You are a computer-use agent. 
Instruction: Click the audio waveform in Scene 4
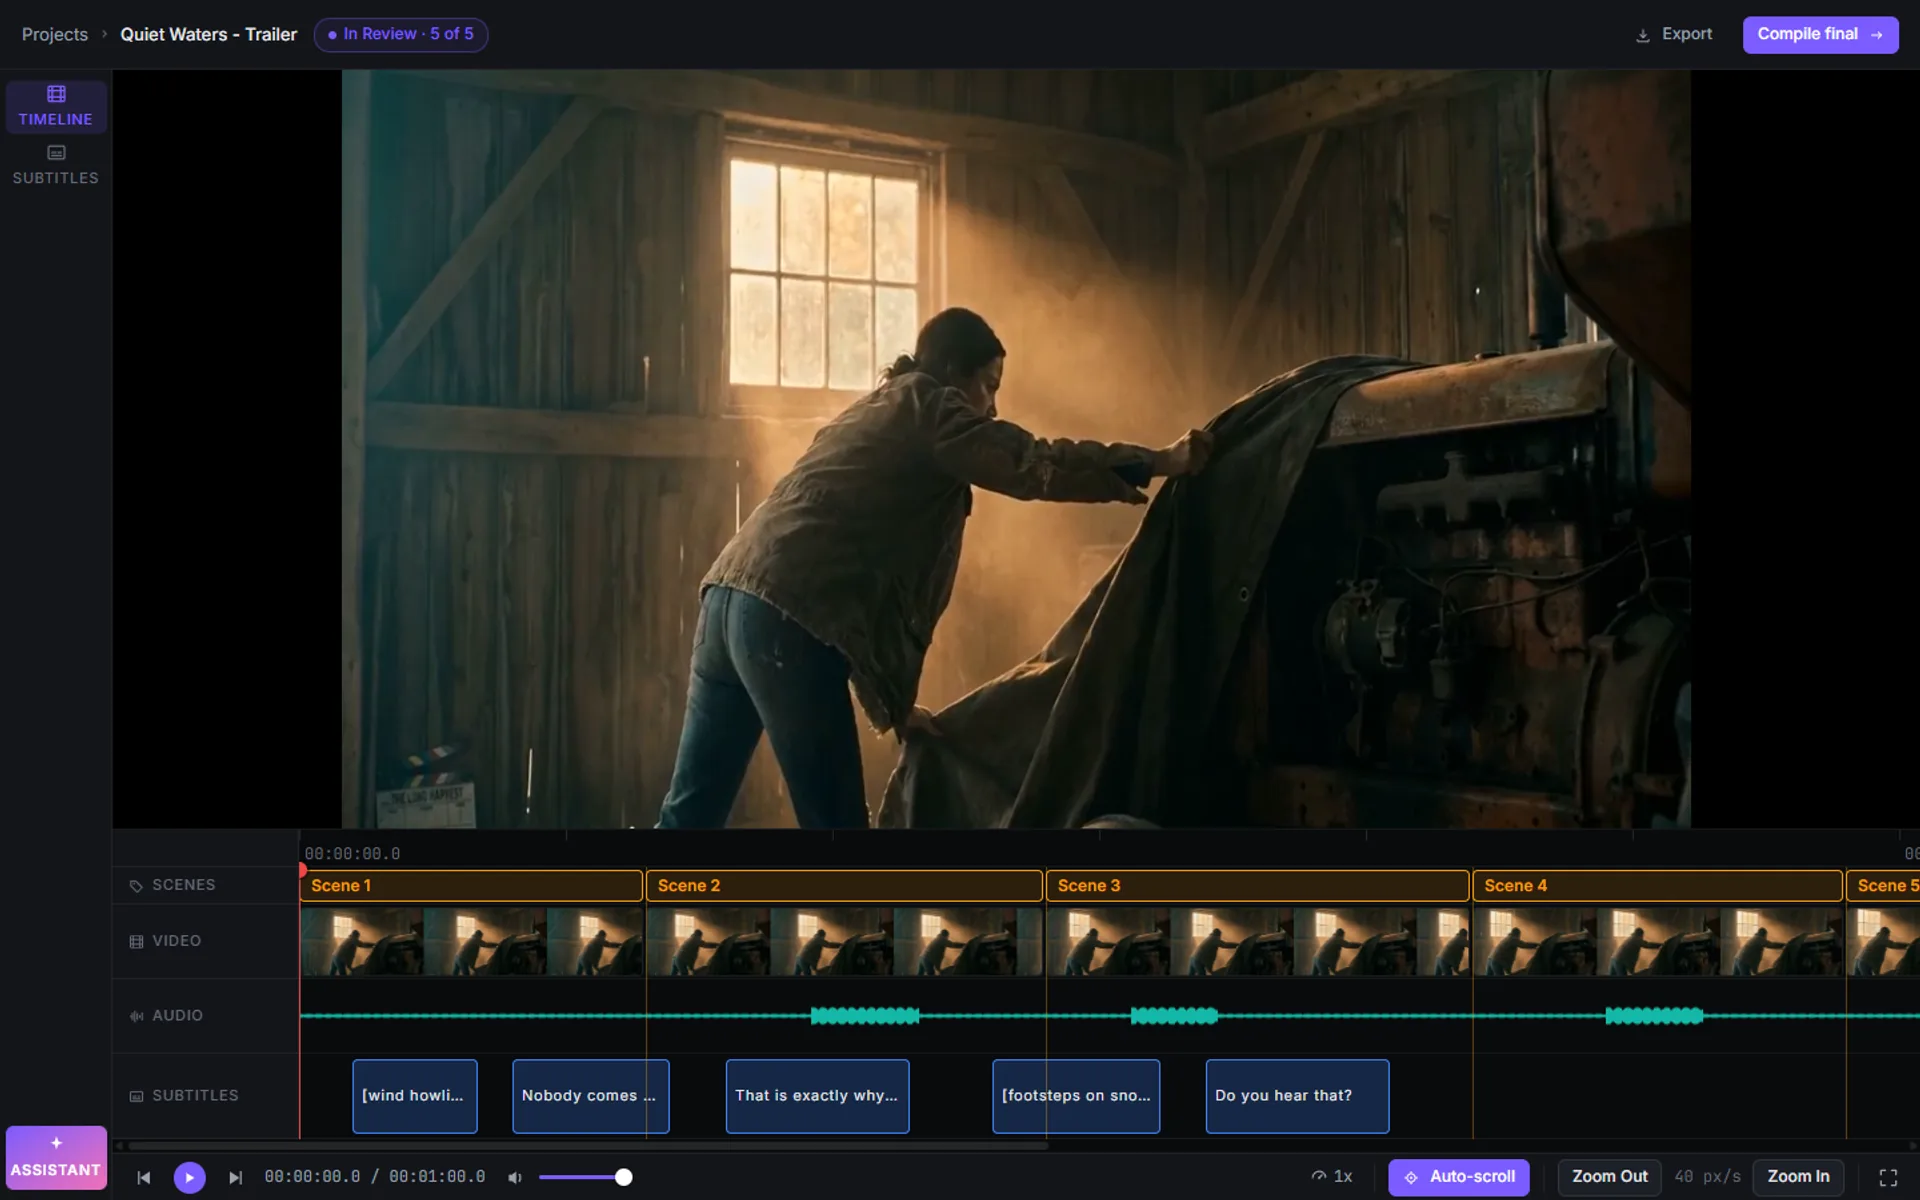pos(1654,1016)
